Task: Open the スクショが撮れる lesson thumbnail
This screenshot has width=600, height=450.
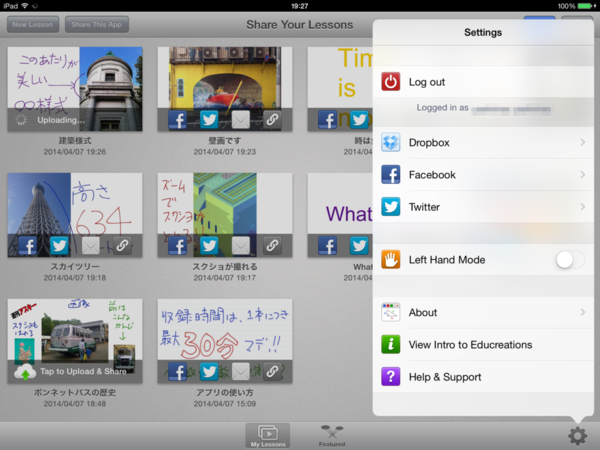Action: 225,215
